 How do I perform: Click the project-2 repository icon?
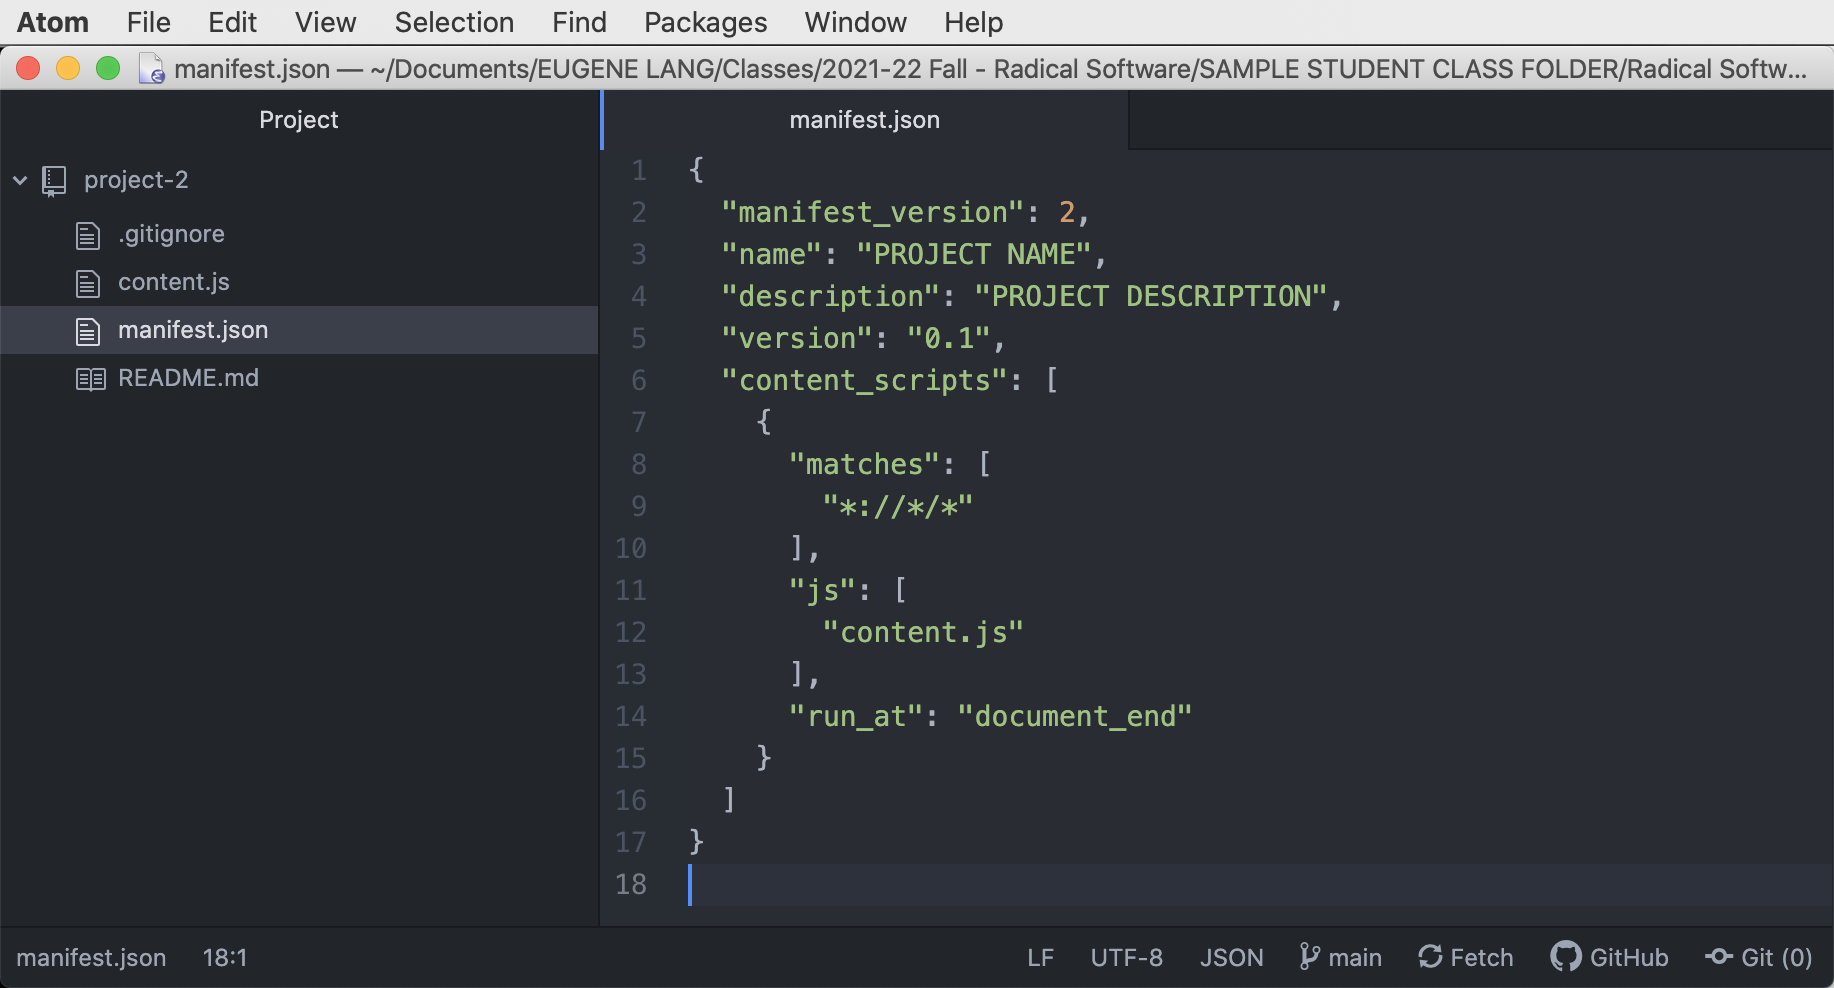(54, 181)
